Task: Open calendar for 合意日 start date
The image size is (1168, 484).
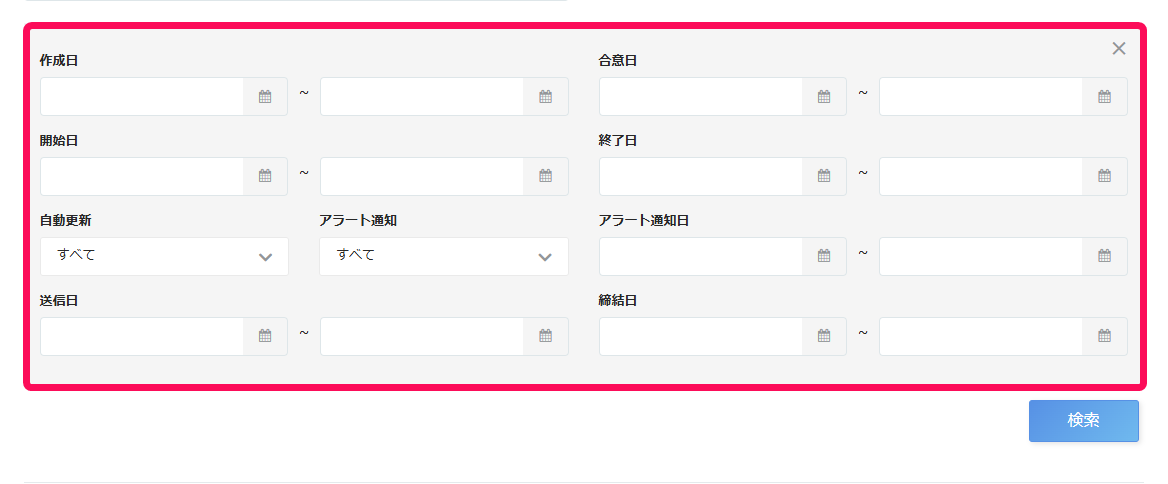Action: [824, 97]
